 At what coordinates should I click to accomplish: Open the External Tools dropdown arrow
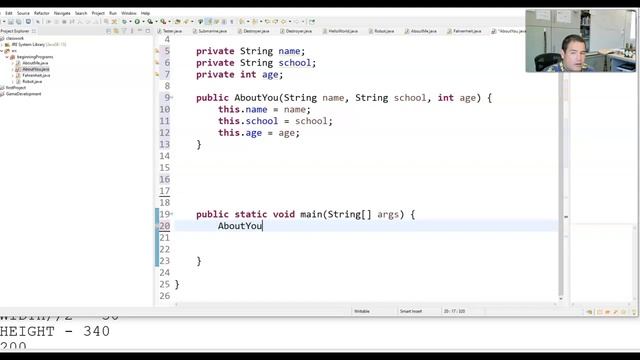point(169,22)
